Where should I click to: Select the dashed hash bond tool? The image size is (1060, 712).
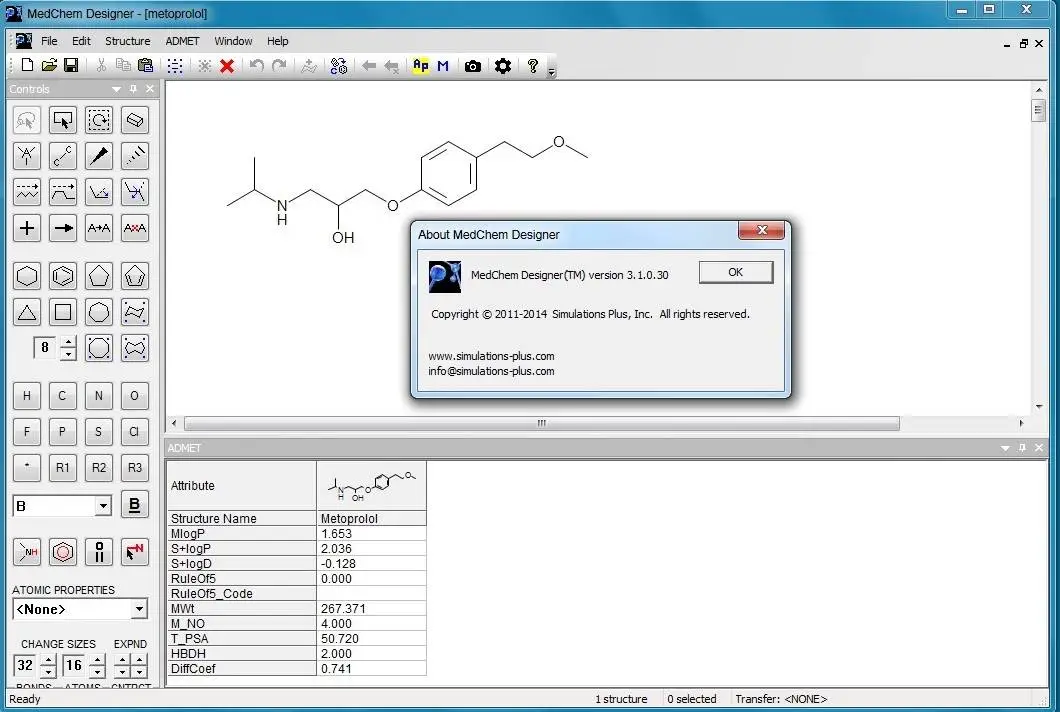tap(135, 156)
